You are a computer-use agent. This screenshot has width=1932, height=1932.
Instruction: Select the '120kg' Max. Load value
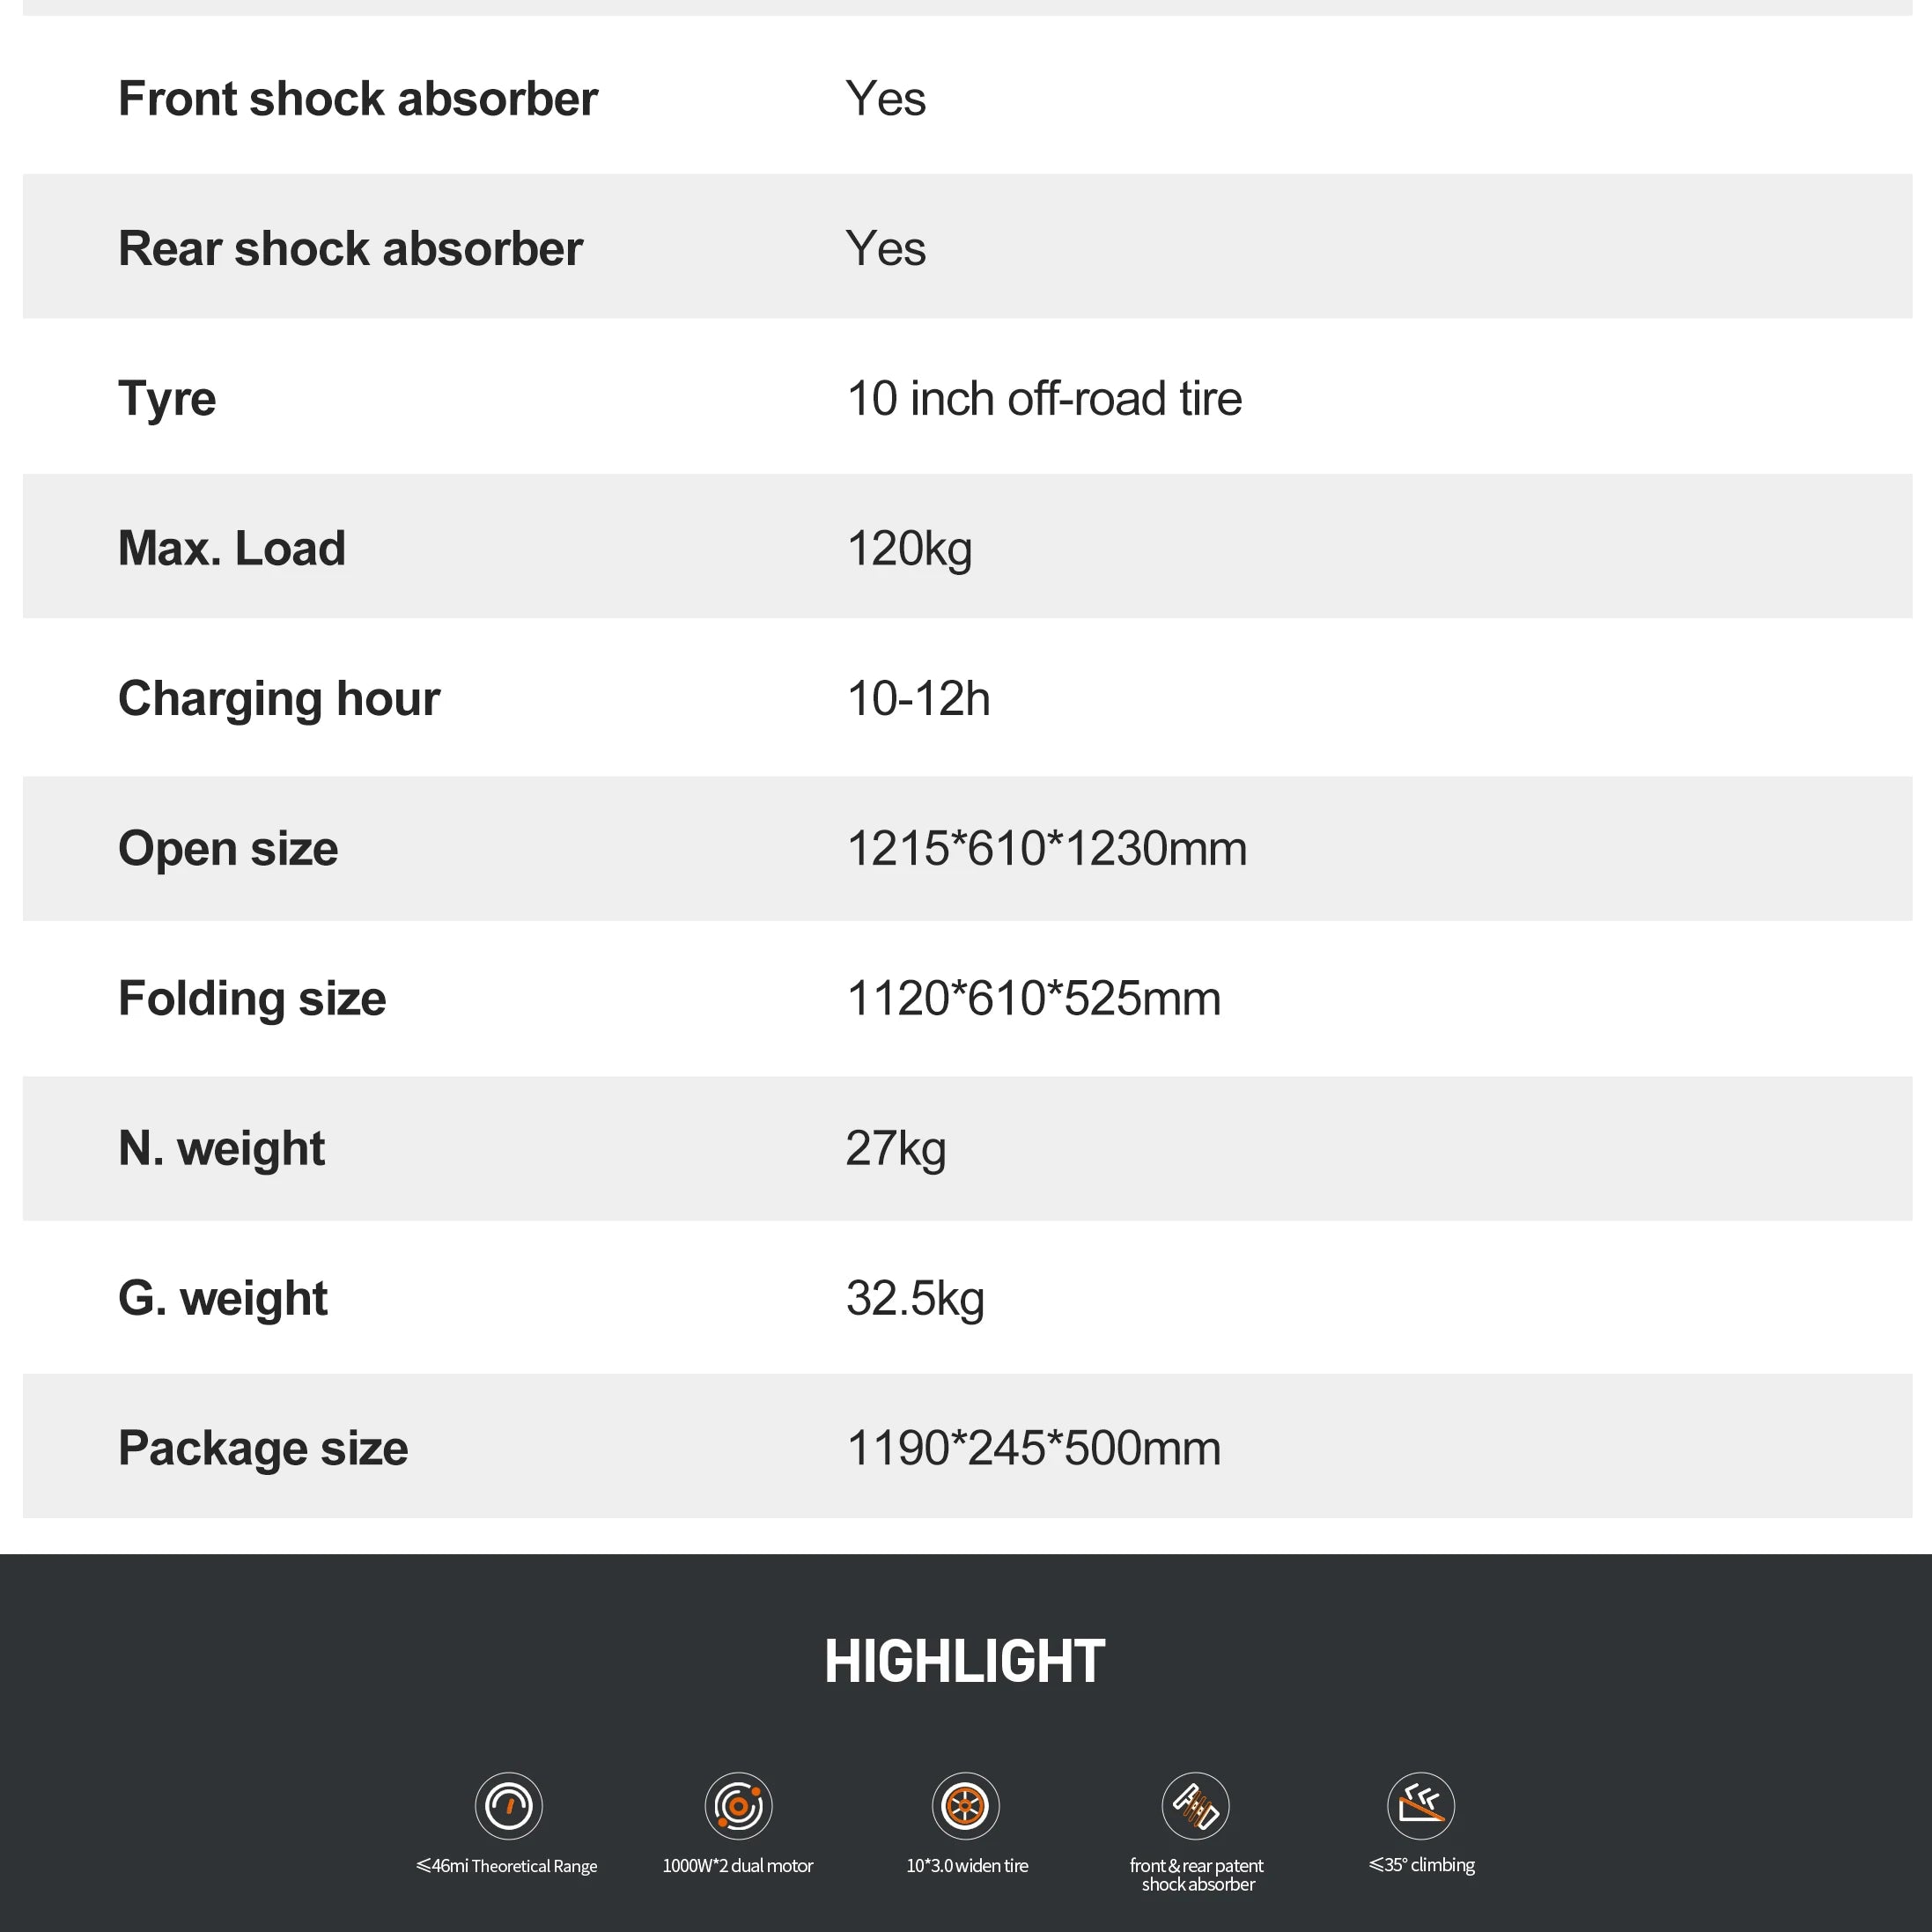point(909,549)
